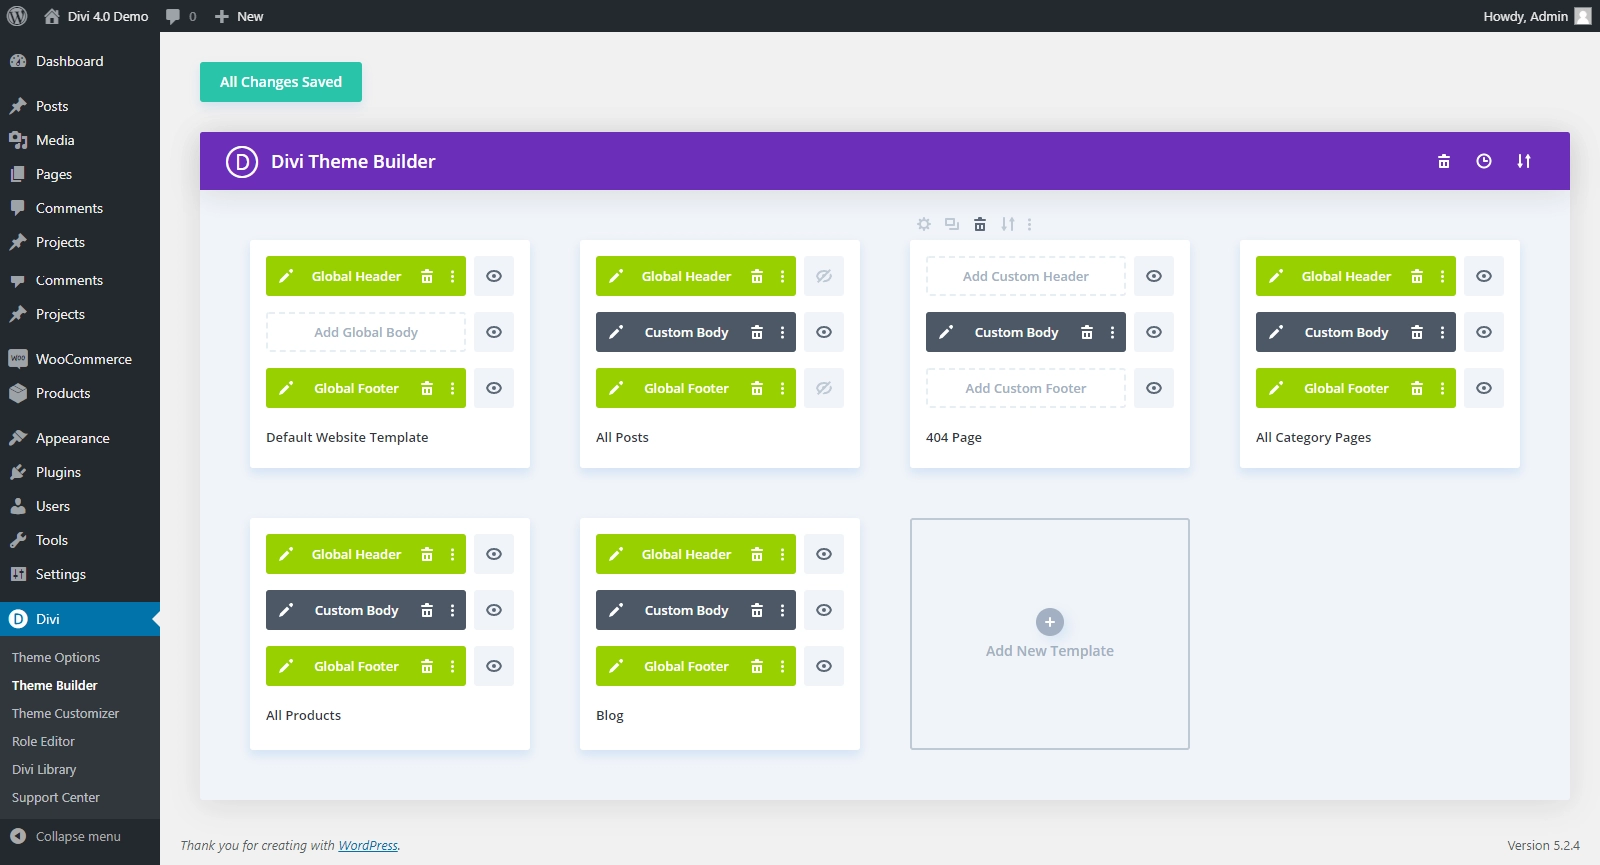Open Global Header options in All Posts
Screen dimensions: 1600x865
point(782,276)
